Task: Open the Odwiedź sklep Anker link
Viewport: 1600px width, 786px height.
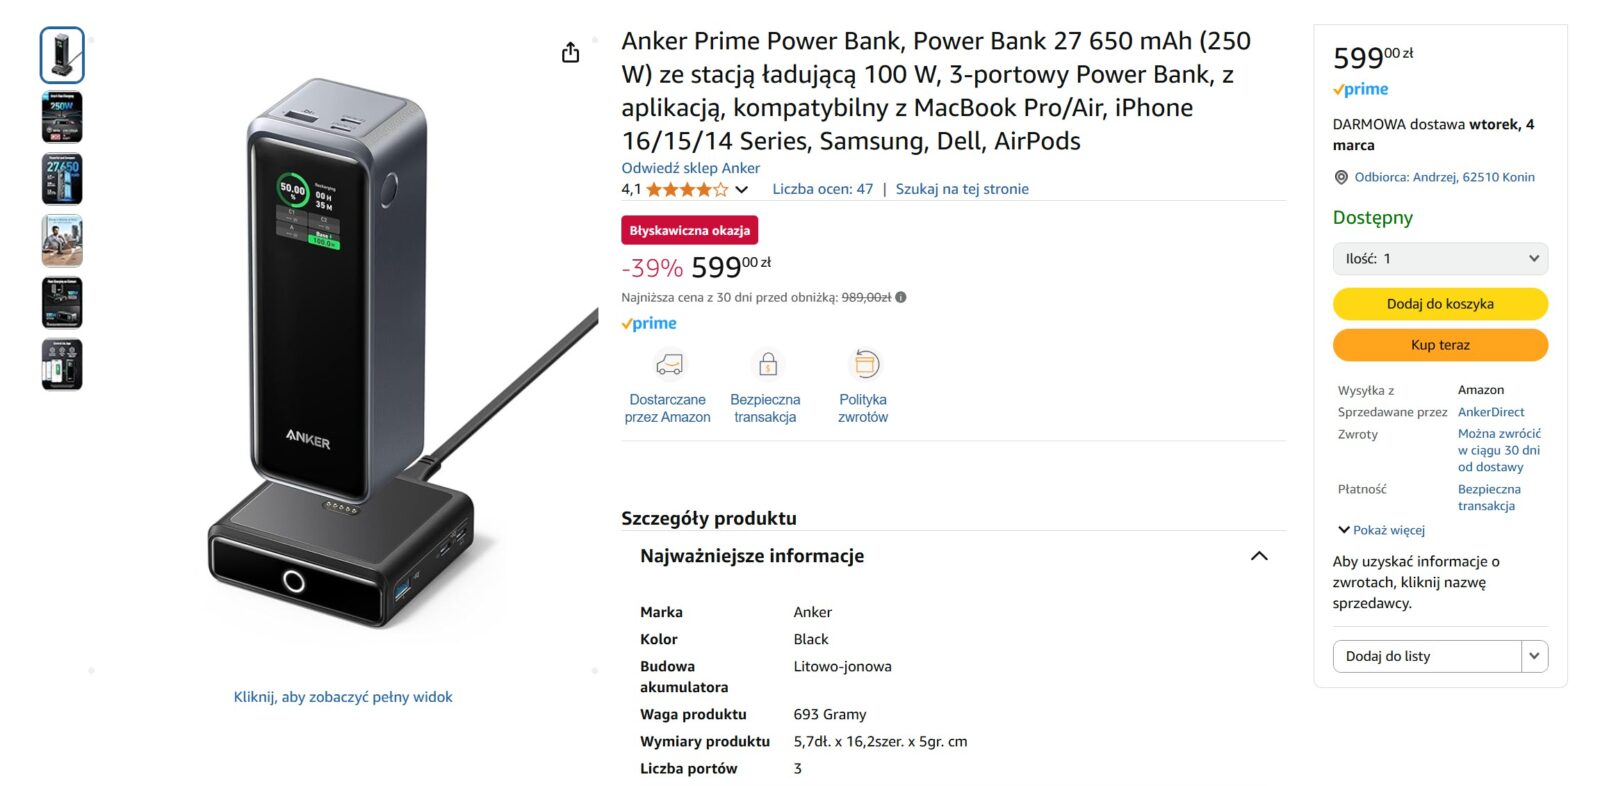Action: tap(690, 168)
